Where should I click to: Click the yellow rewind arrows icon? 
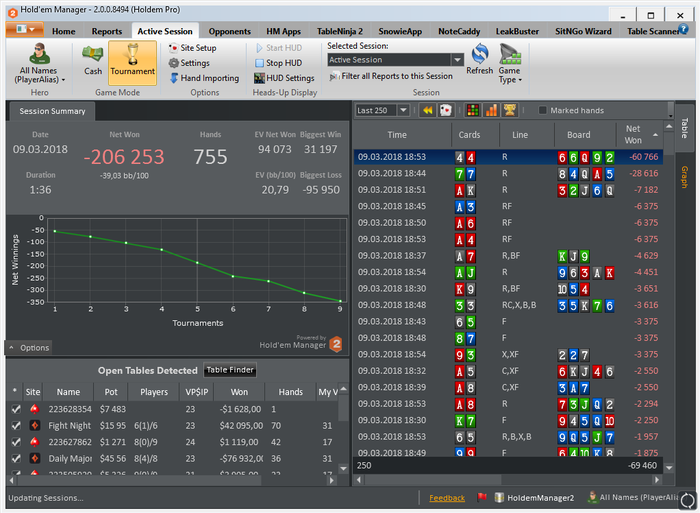pyautogui.click(x=427, y=110)
